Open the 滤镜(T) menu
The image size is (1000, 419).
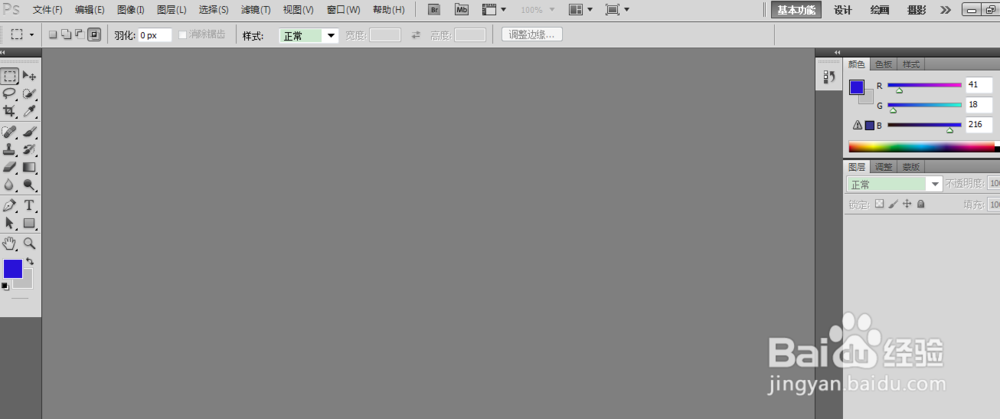[x=256, y=10]
